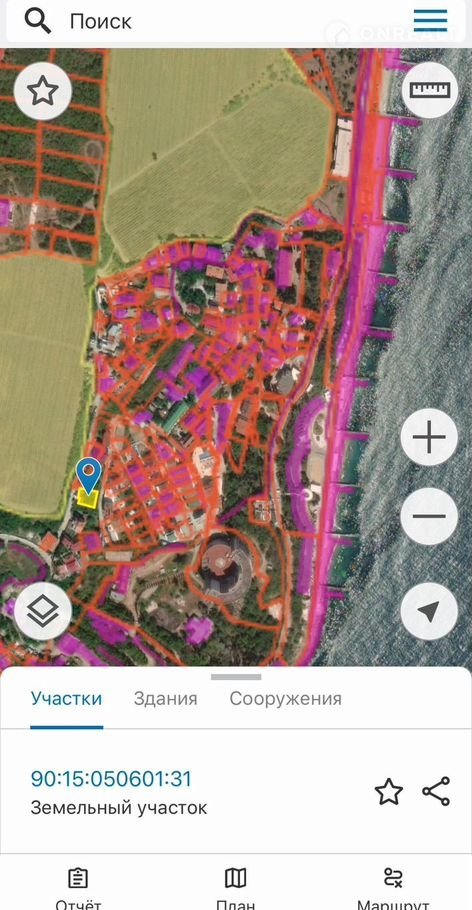Open the hamburger menu icon
Viewport: 472px width, 910px height.
tap(430, 21)
